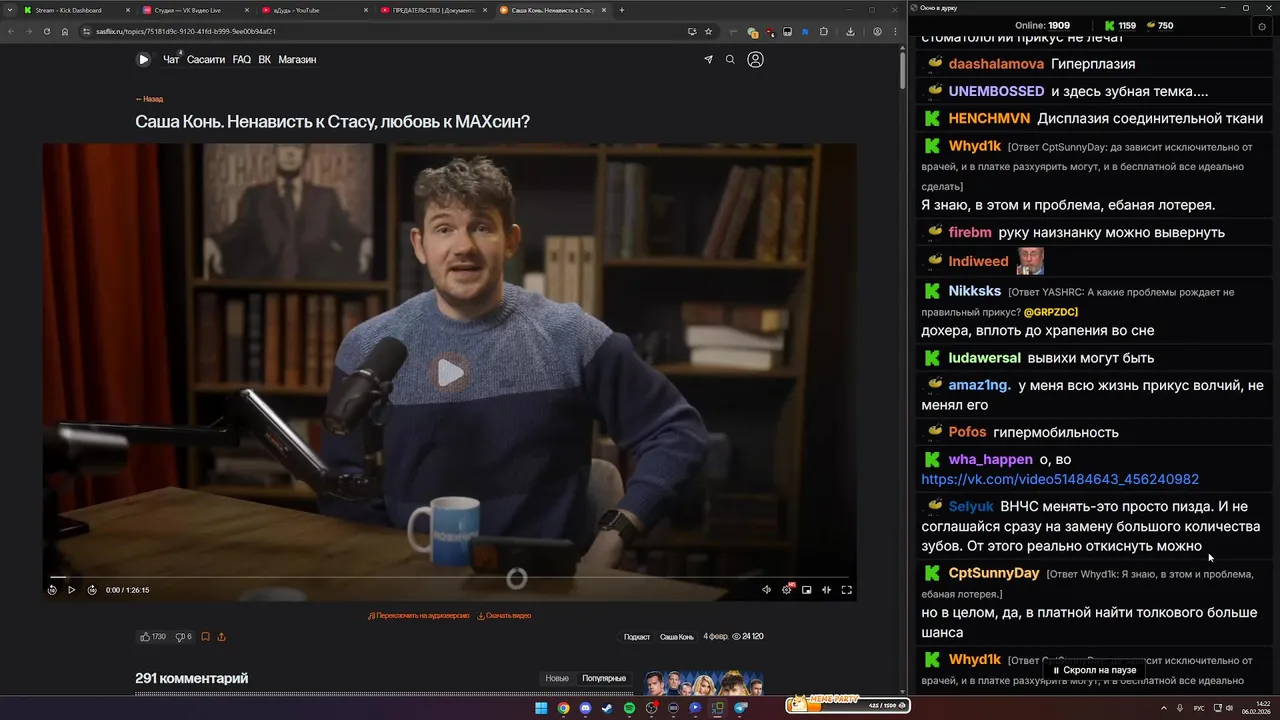This screenshot has width=1280, height=720.
Task: Open Steam from taskbar
Action: 607,708
